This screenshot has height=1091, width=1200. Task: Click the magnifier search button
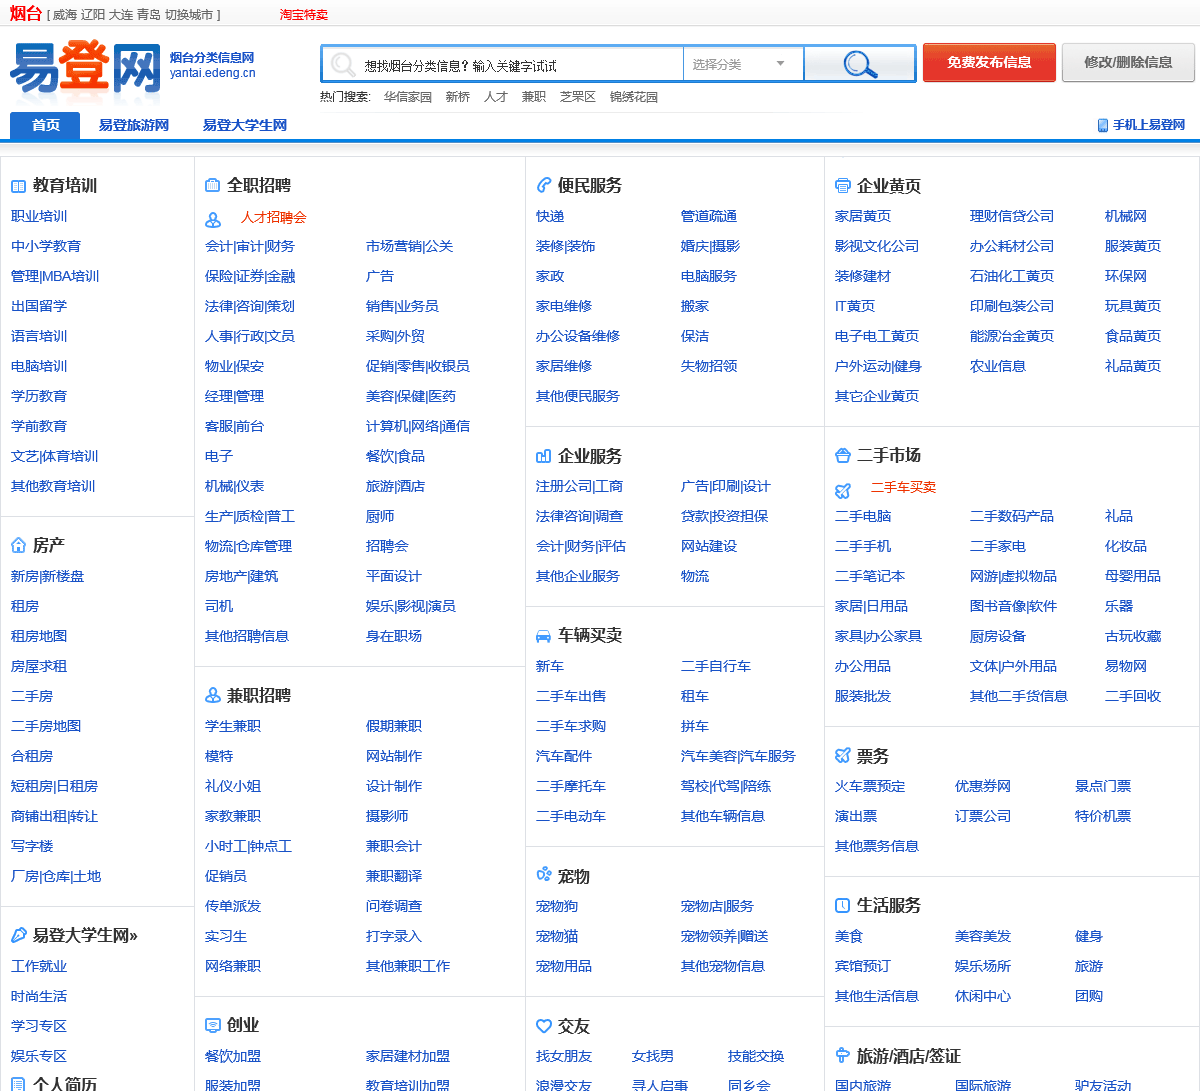860,64
